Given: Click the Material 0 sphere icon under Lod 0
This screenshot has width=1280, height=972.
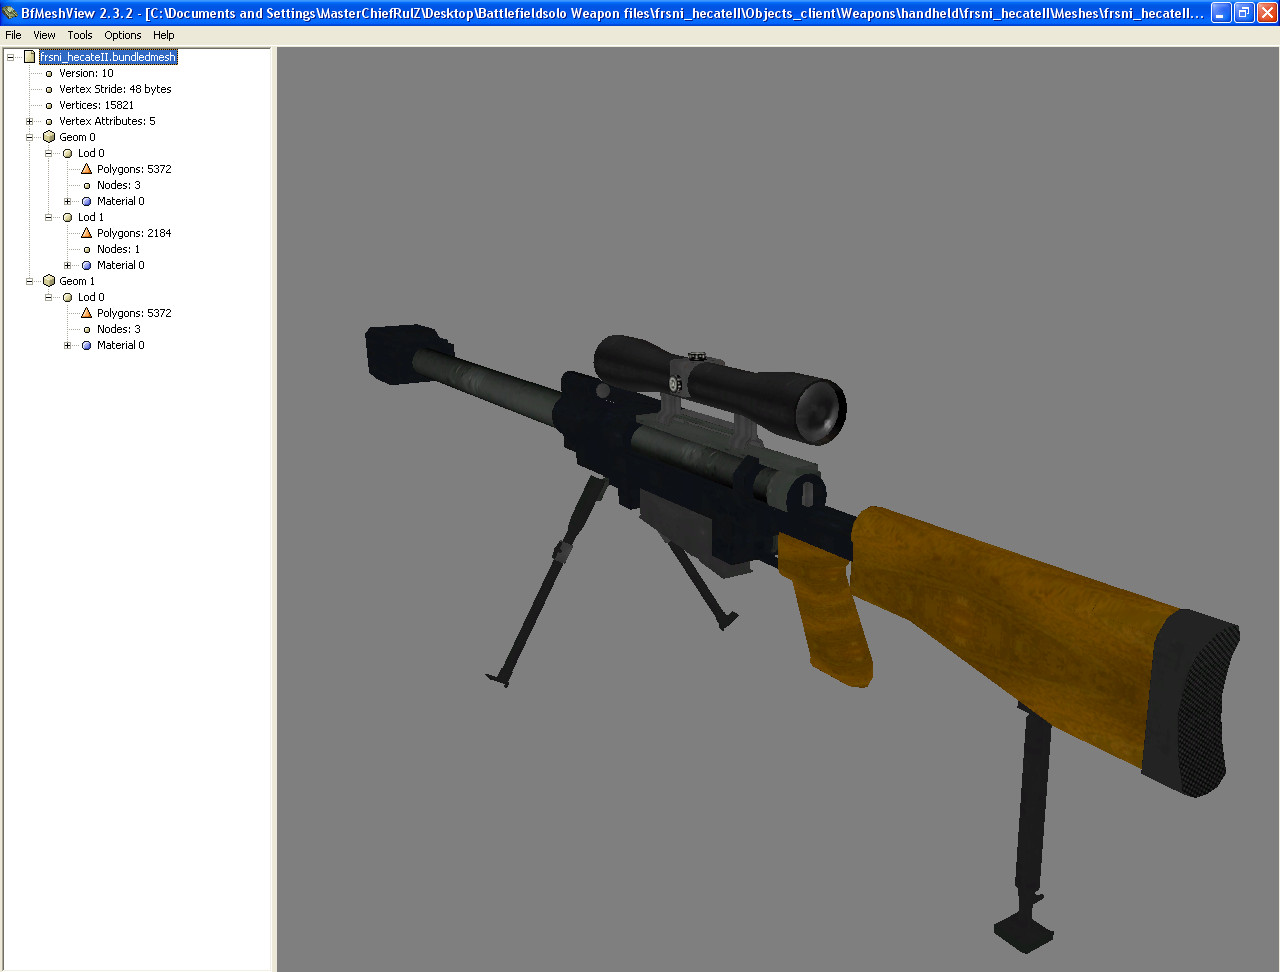Looking at the screenshot, I should coord(86,201).
